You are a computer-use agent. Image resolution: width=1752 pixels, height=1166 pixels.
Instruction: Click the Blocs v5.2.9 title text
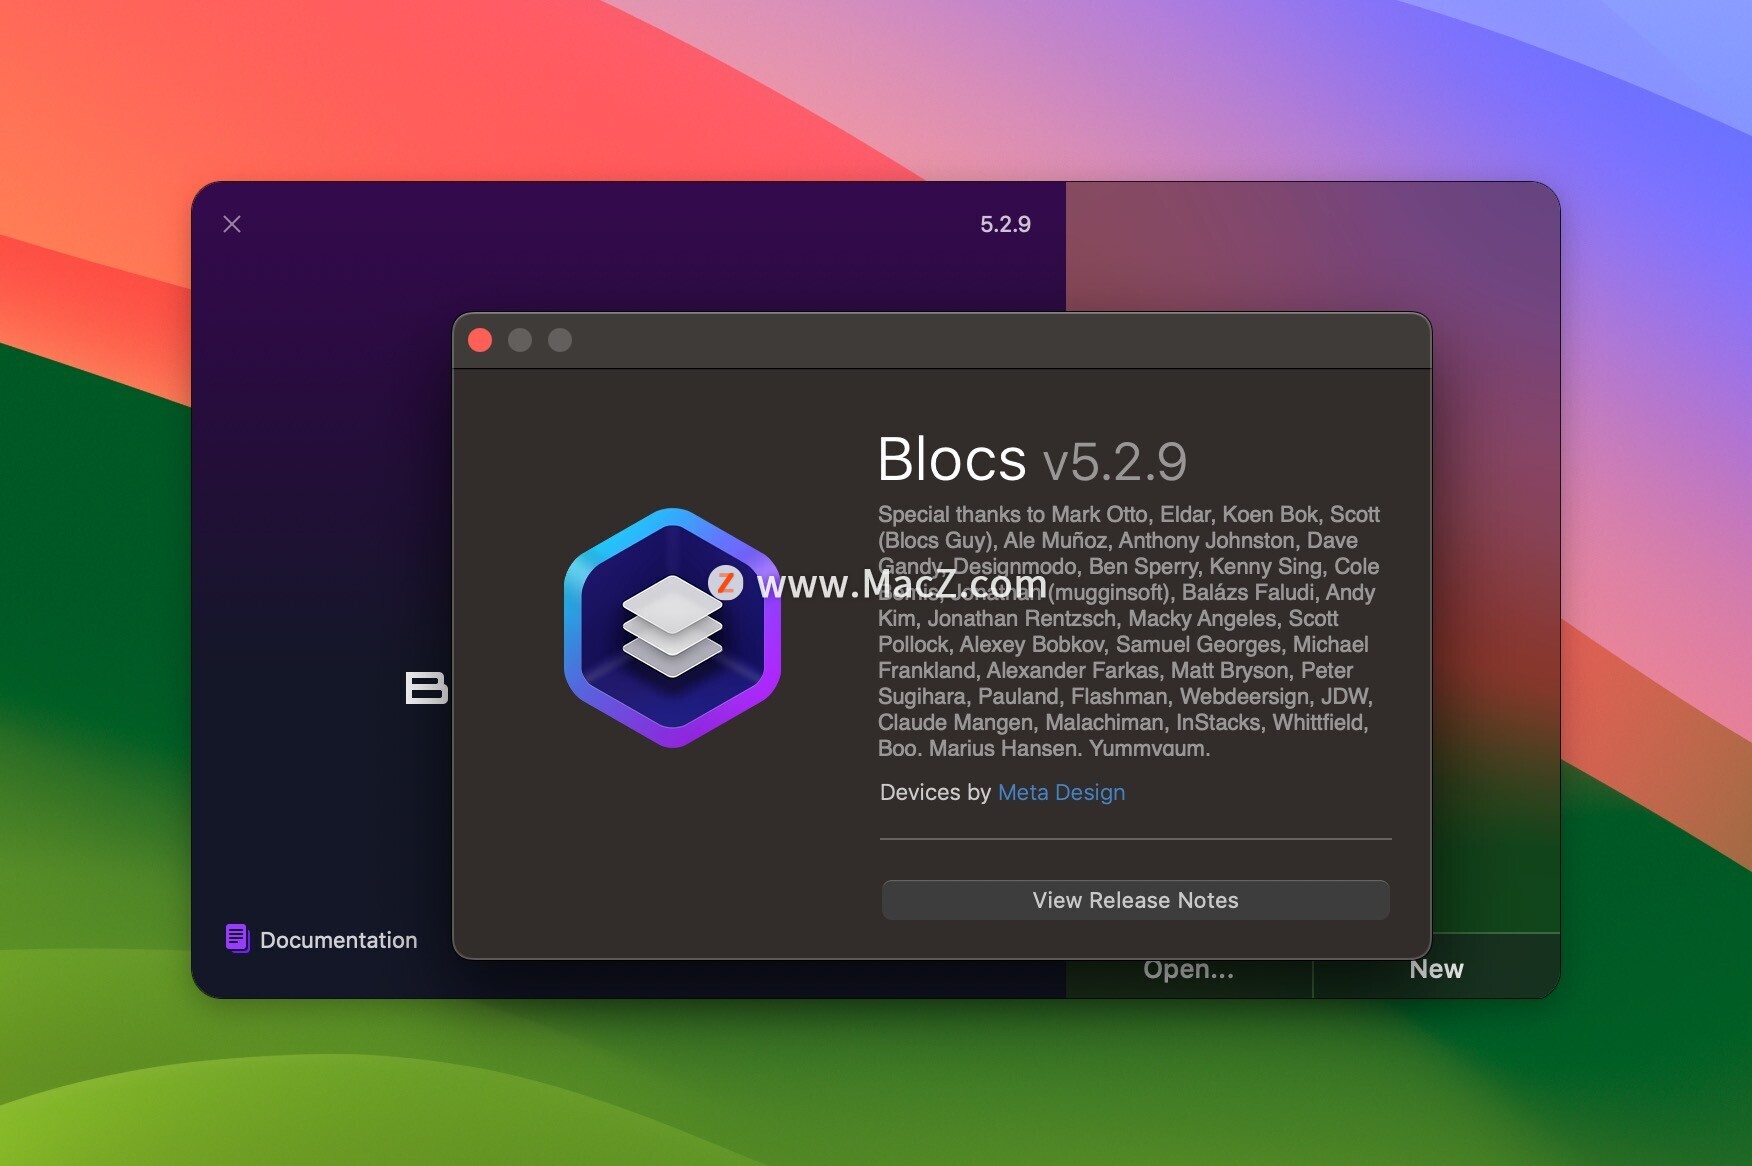point(1032,460)
